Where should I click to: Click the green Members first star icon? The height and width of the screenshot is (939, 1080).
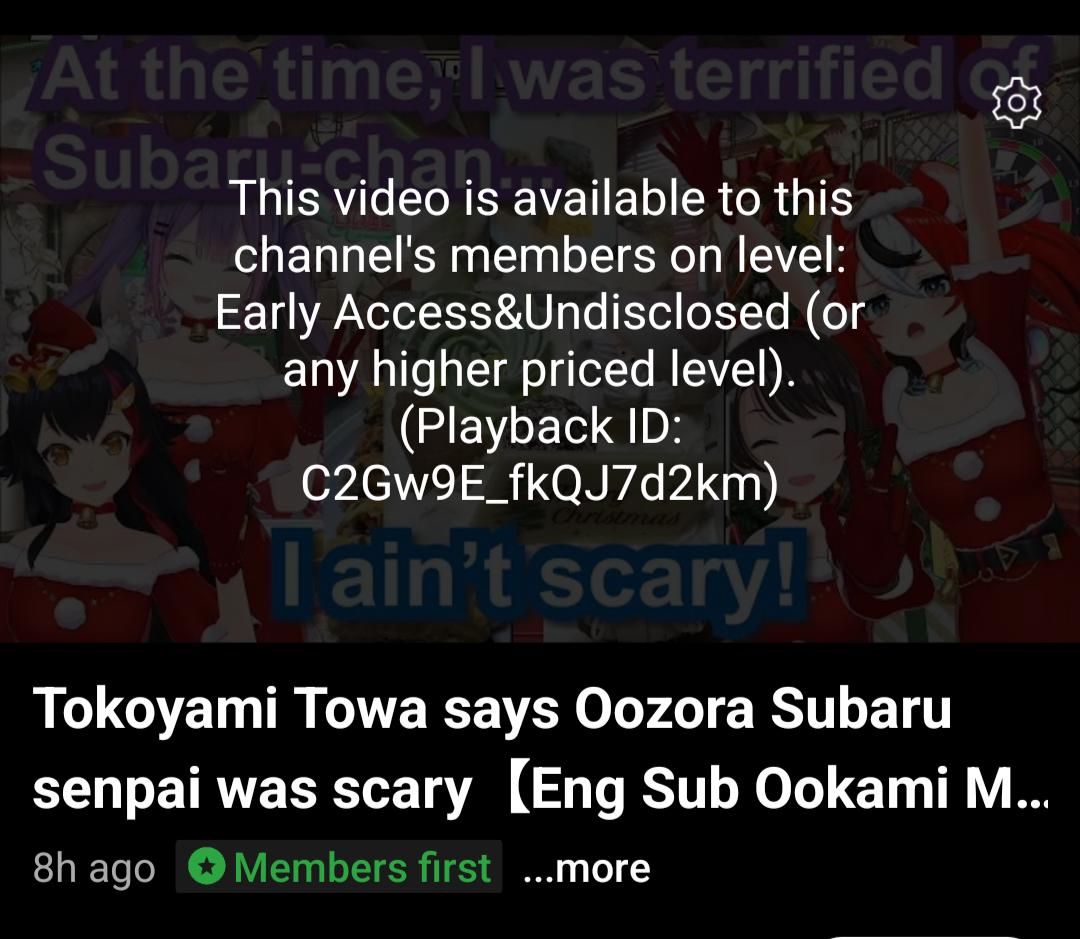pos(206,866)
